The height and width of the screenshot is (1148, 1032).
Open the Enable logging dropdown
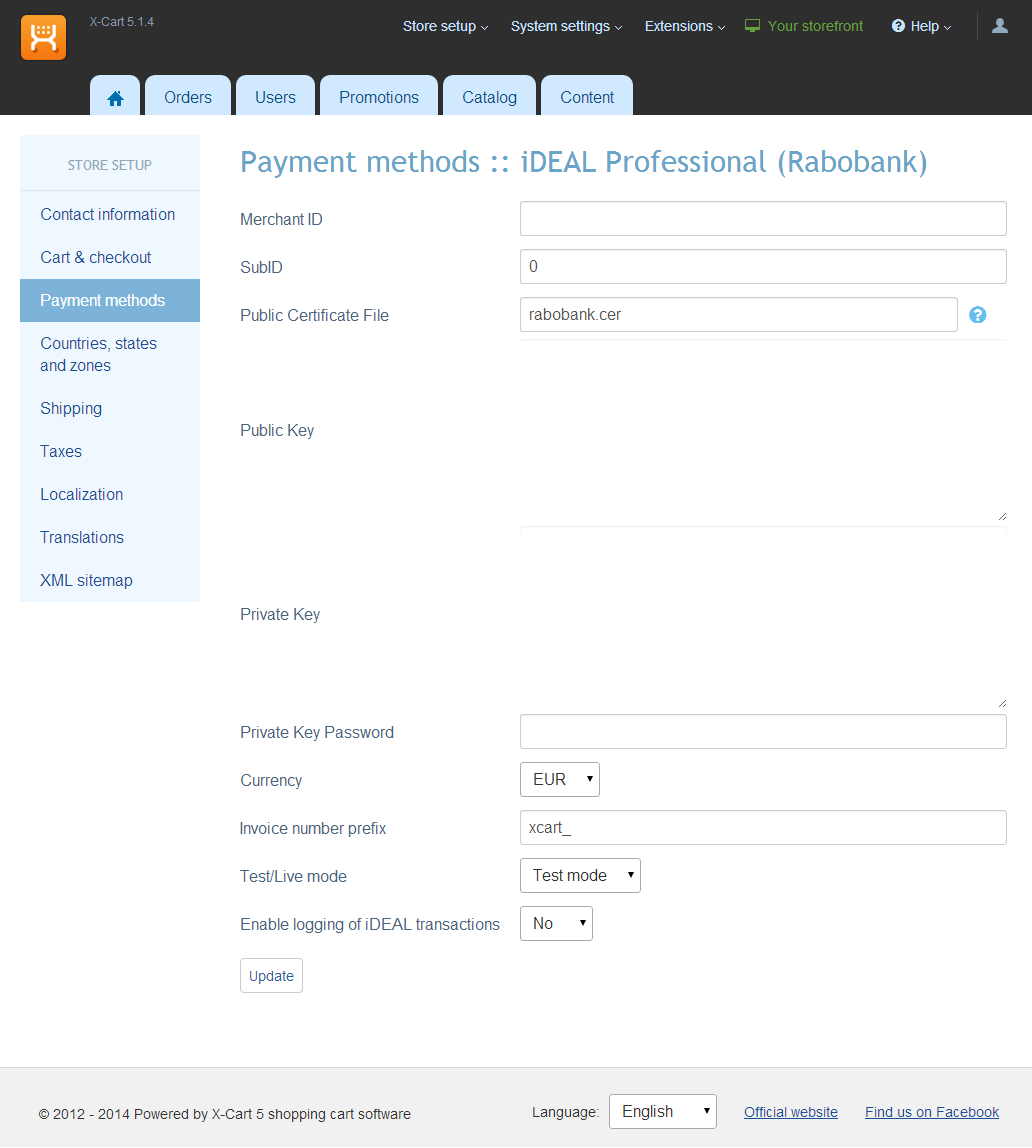[556, 924]
